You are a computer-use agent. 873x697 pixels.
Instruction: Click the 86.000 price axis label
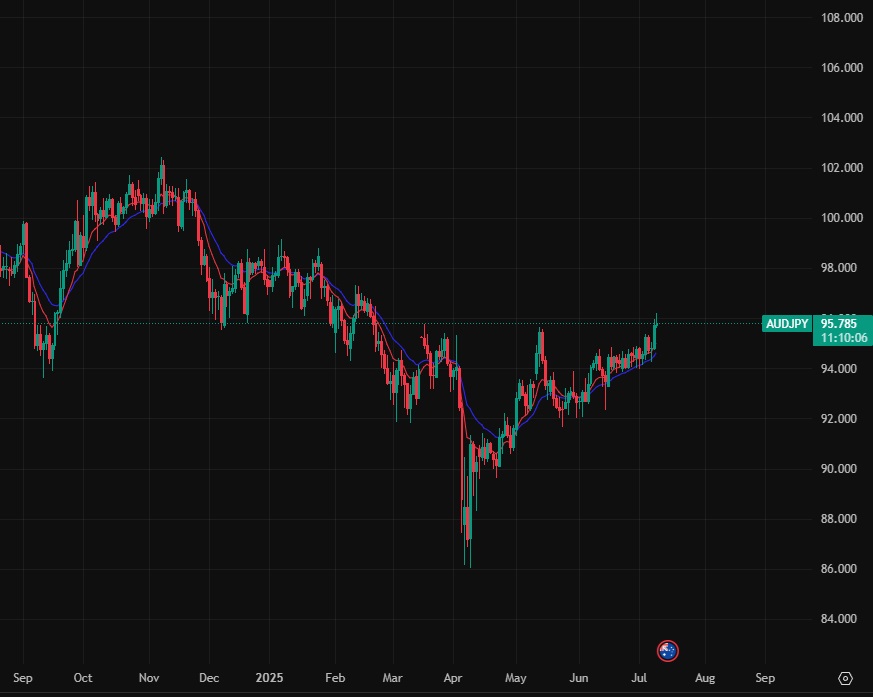tap(838, 568)
